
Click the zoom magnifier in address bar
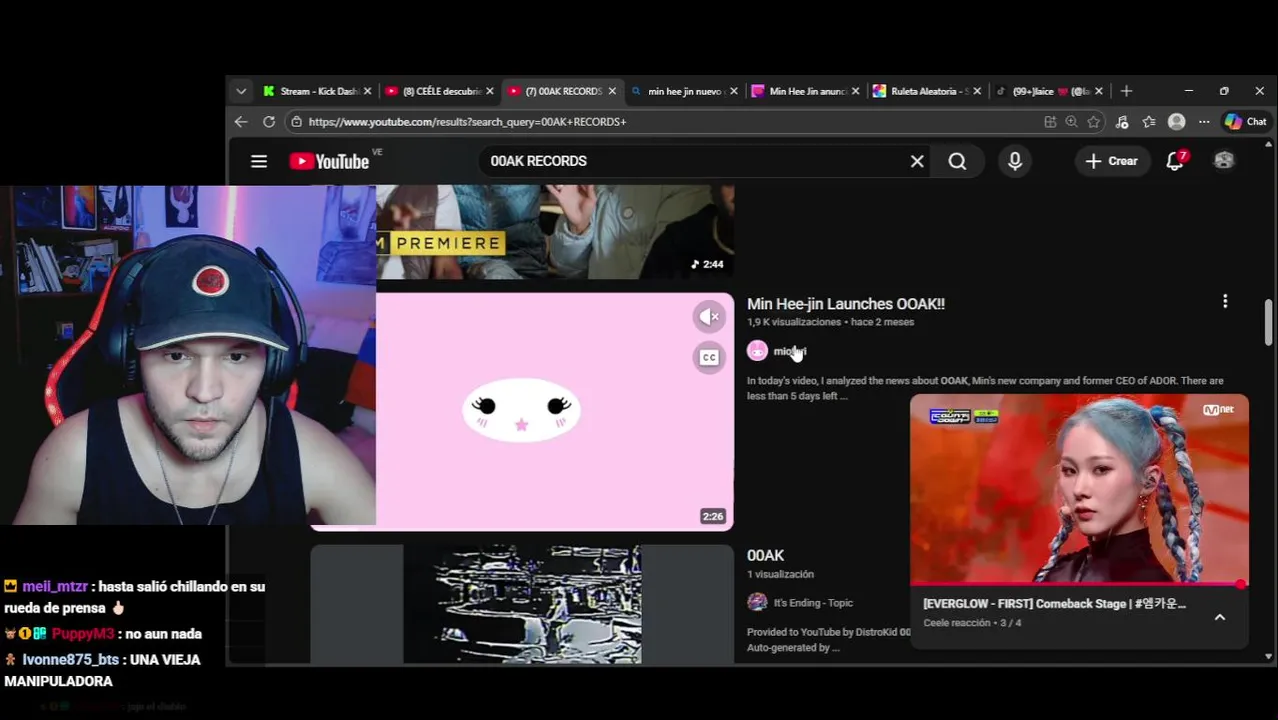point(1072,121)
